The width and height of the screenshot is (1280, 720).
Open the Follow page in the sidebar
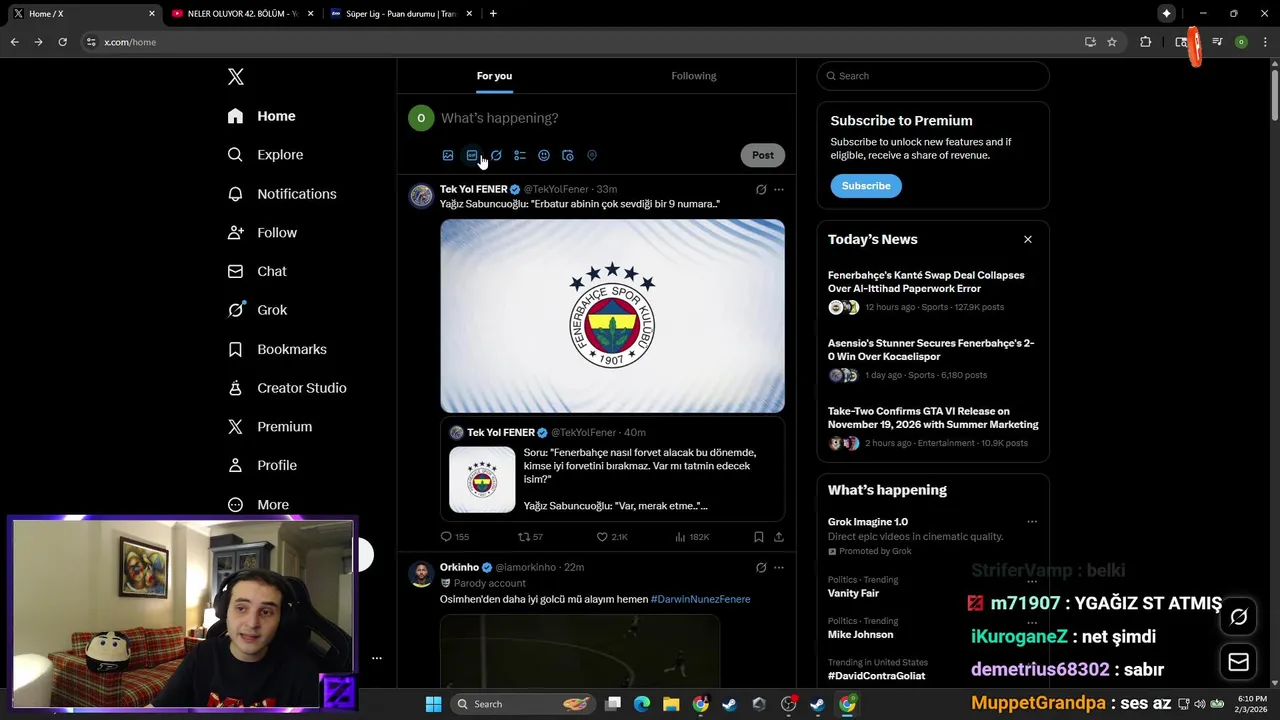[262, 233]
